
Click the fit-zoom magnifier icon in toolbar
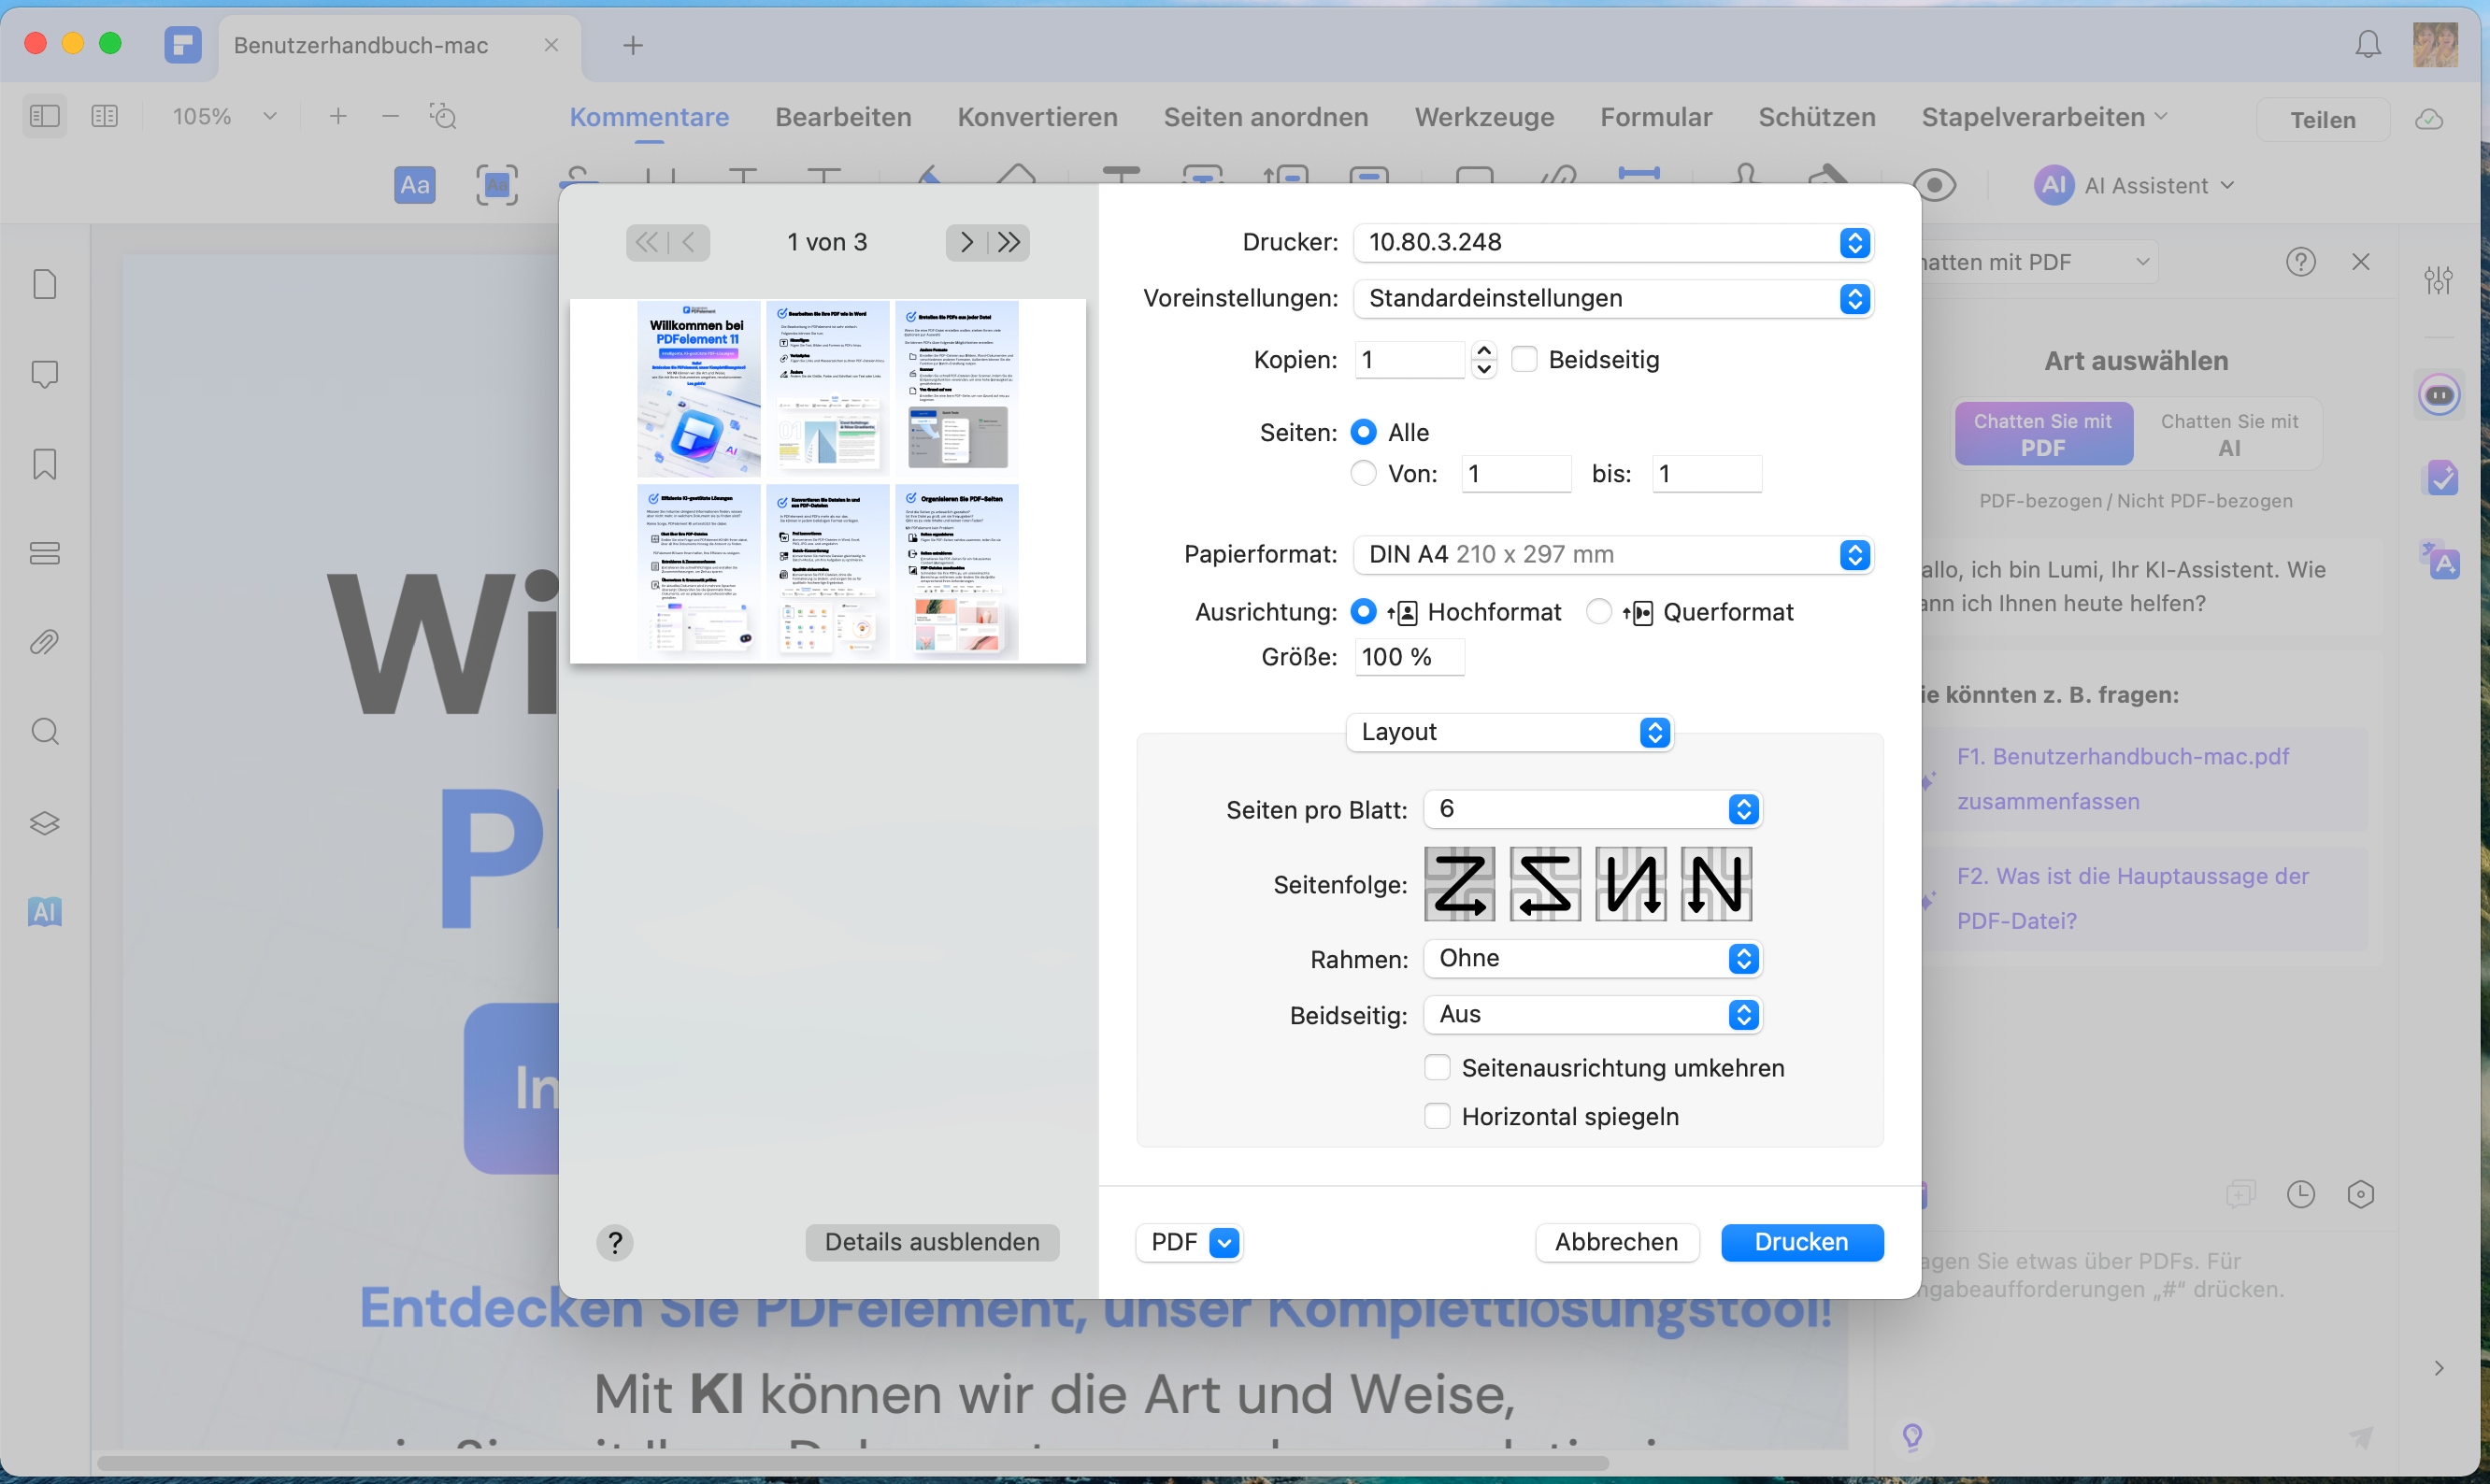pos(443,117)
